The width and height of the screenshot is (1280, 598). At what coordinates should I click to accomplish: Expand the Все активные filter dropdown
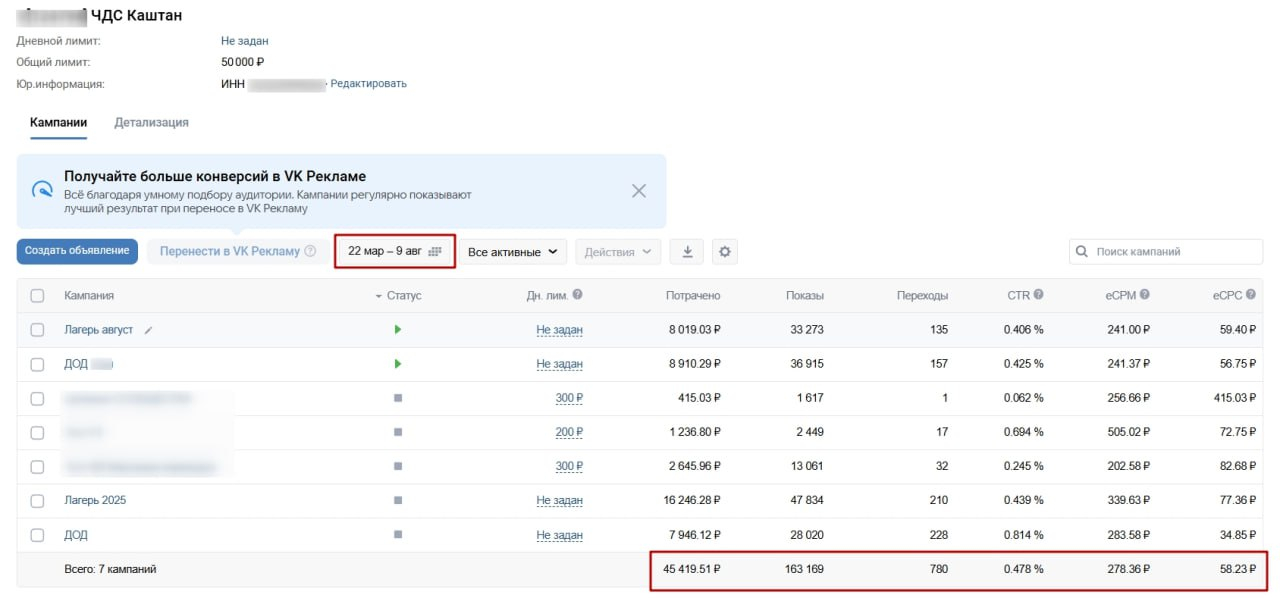tap(512, 252)
